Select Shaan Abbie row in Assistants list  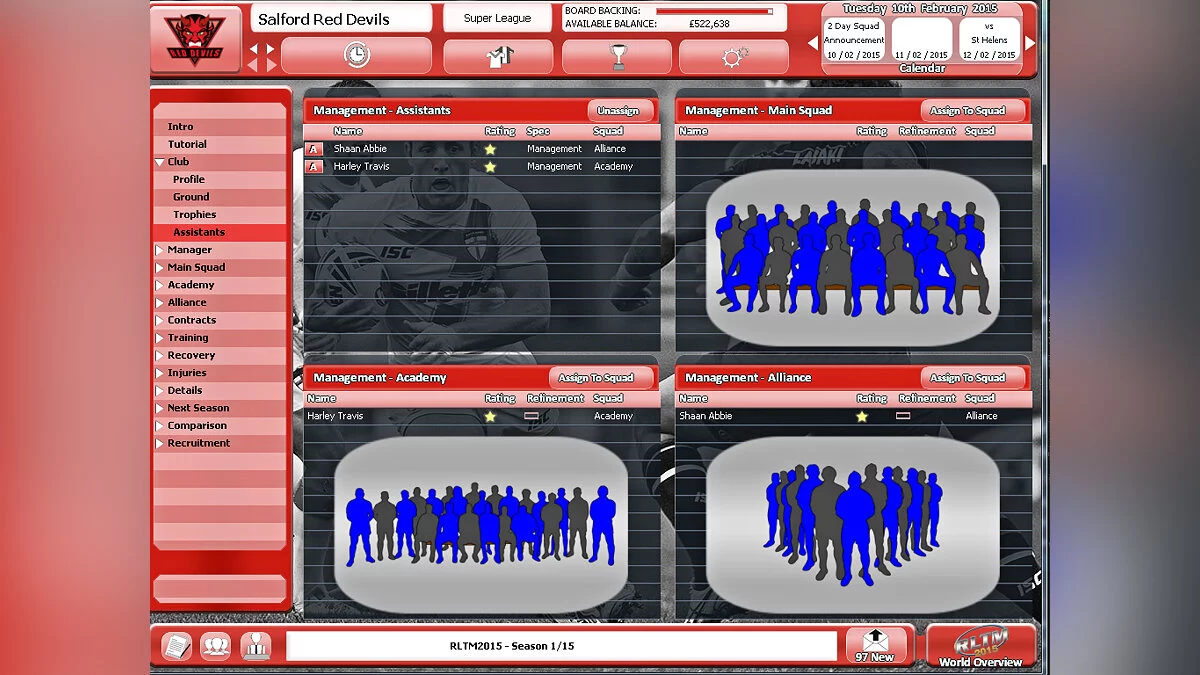[482, 149]
